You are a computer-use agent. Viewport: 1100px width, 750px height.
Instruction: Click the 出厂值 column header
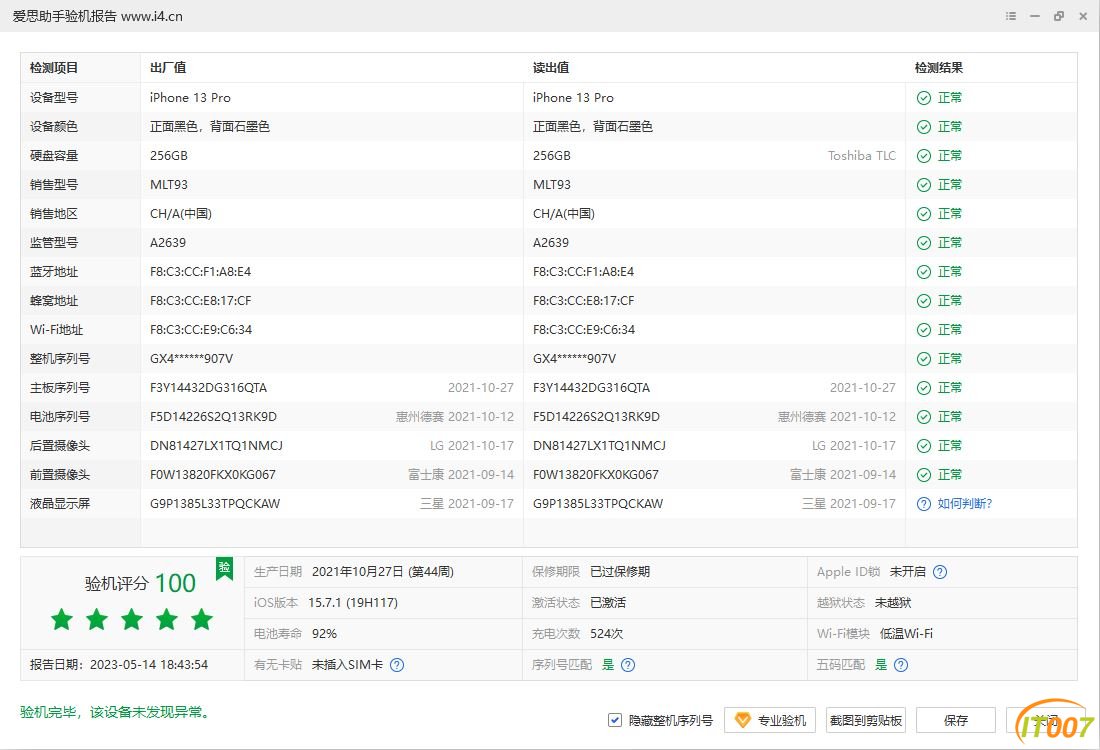tap(168, 68)
